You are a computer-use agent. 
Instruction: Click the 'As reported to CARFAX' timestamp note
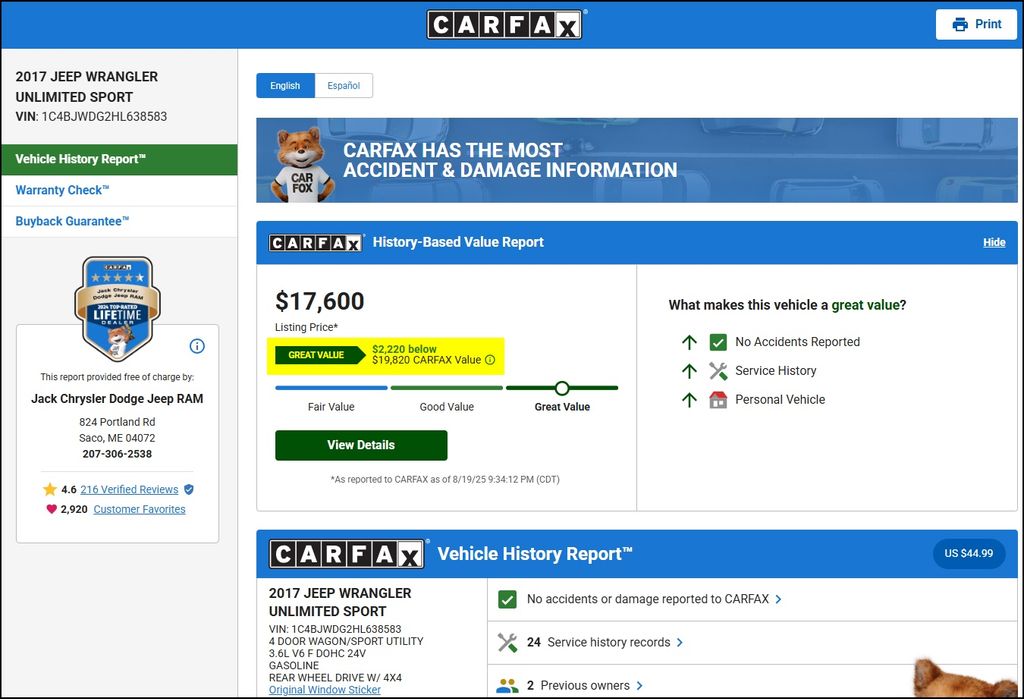coord(445,480)
